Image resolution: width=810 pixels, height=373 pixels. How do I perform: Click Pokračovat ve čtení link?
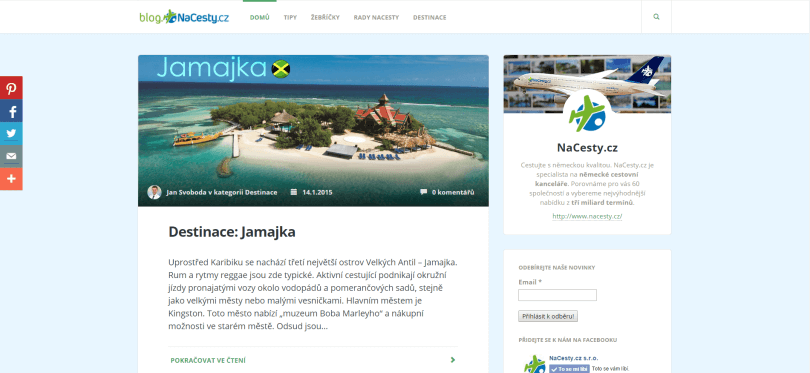(208, 361)
